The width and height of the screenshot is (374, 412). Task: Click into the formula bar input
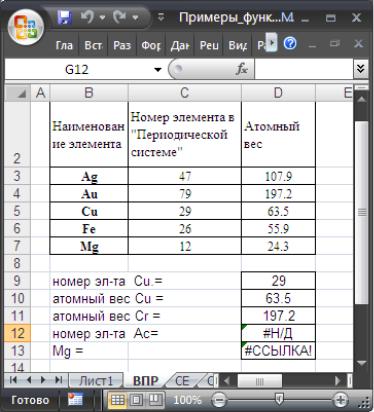coord(303,69)
